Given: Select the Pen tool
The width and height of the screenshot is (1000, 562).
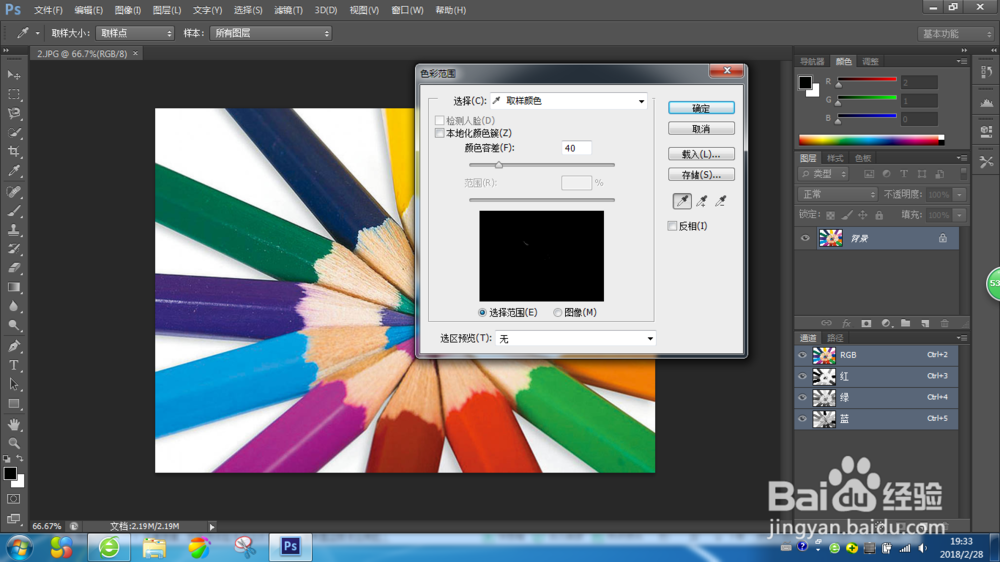Looking at the screenshot, I should [x=14, y=346].
